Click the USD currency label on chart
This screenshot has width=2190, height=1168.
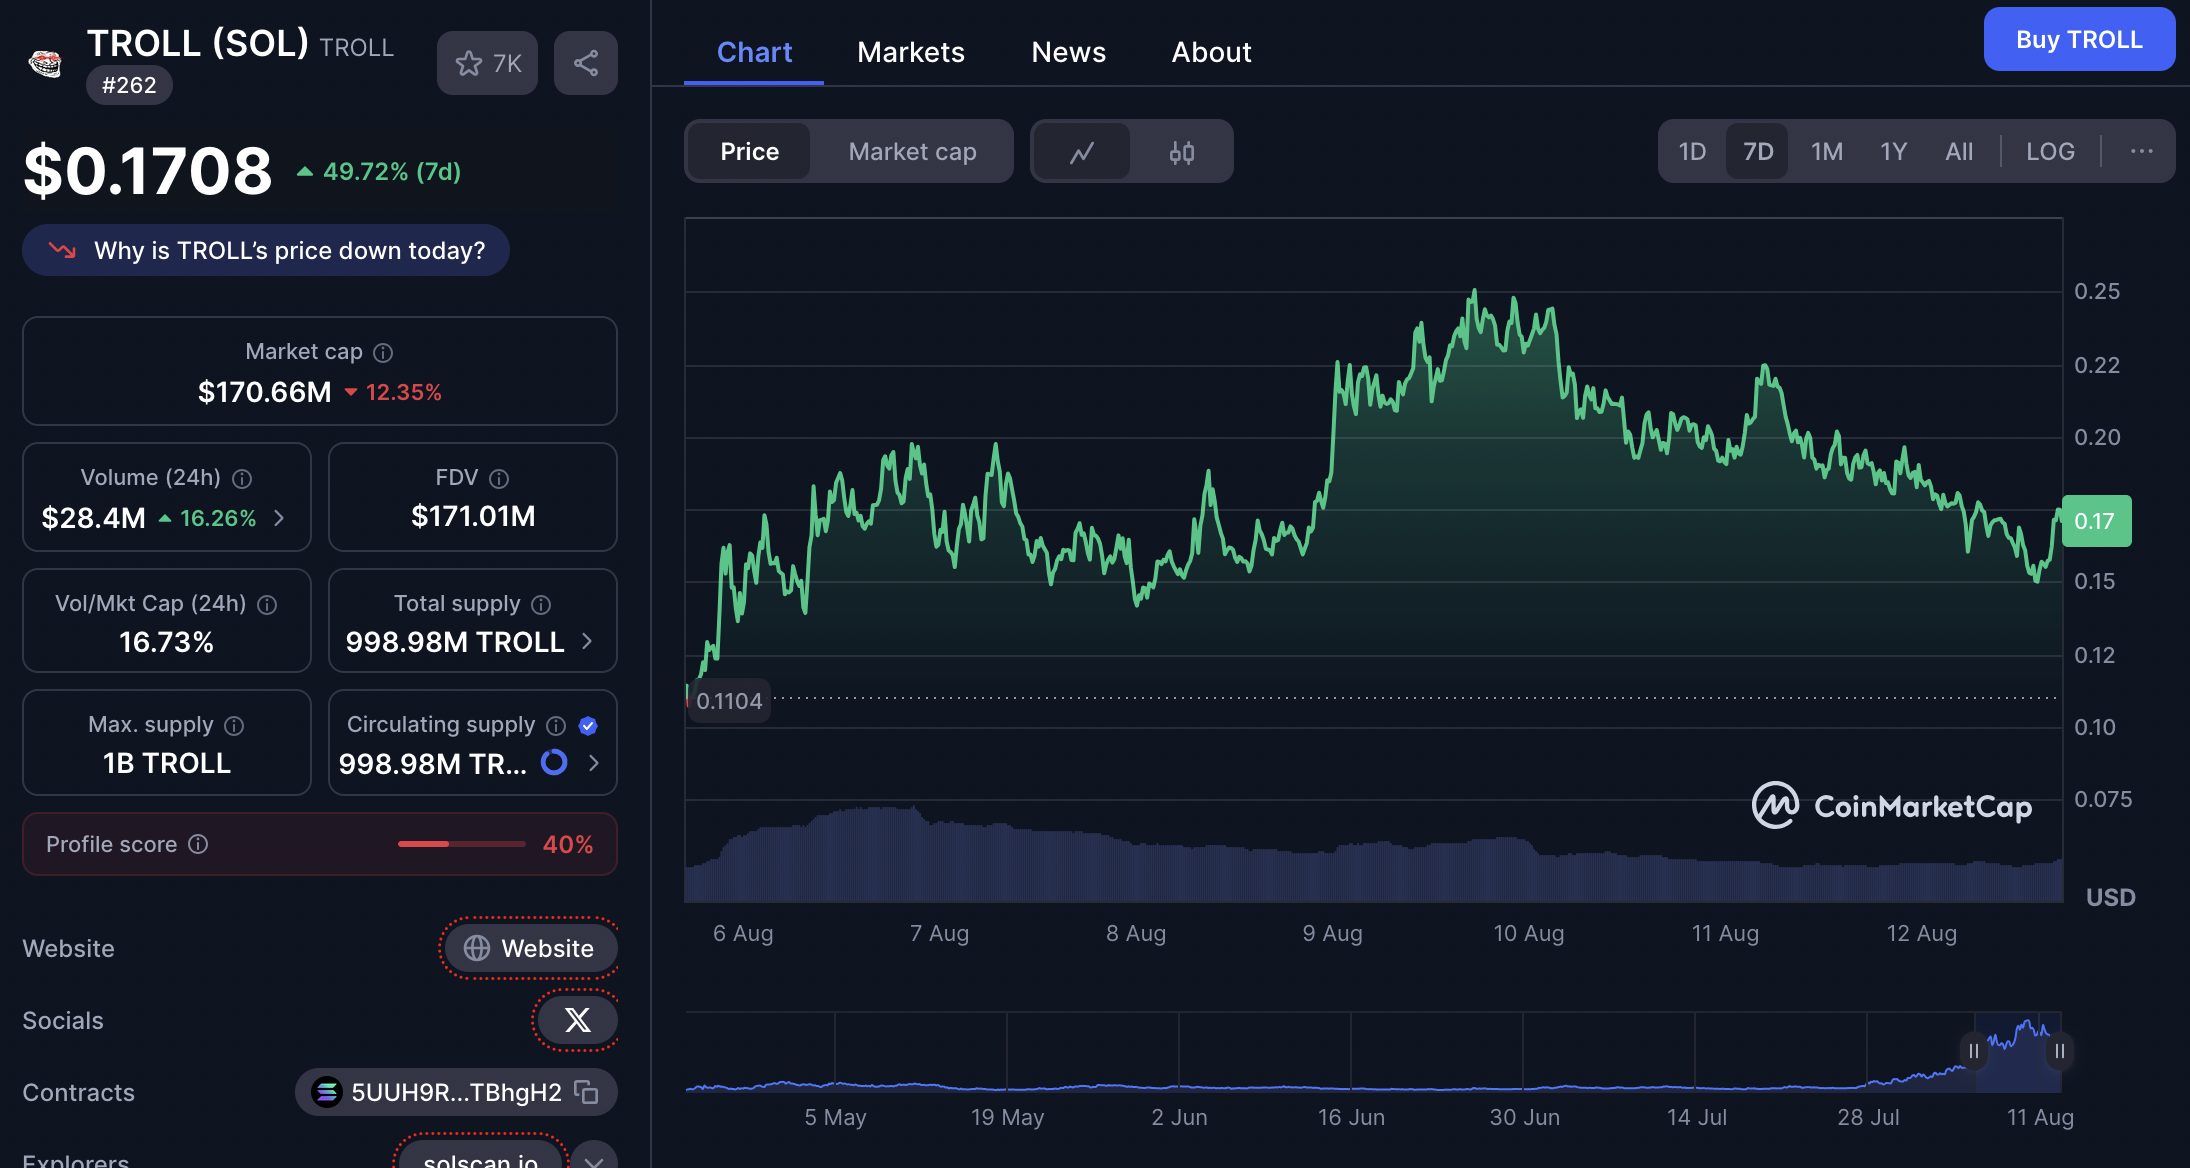[x=2110, y=897]
